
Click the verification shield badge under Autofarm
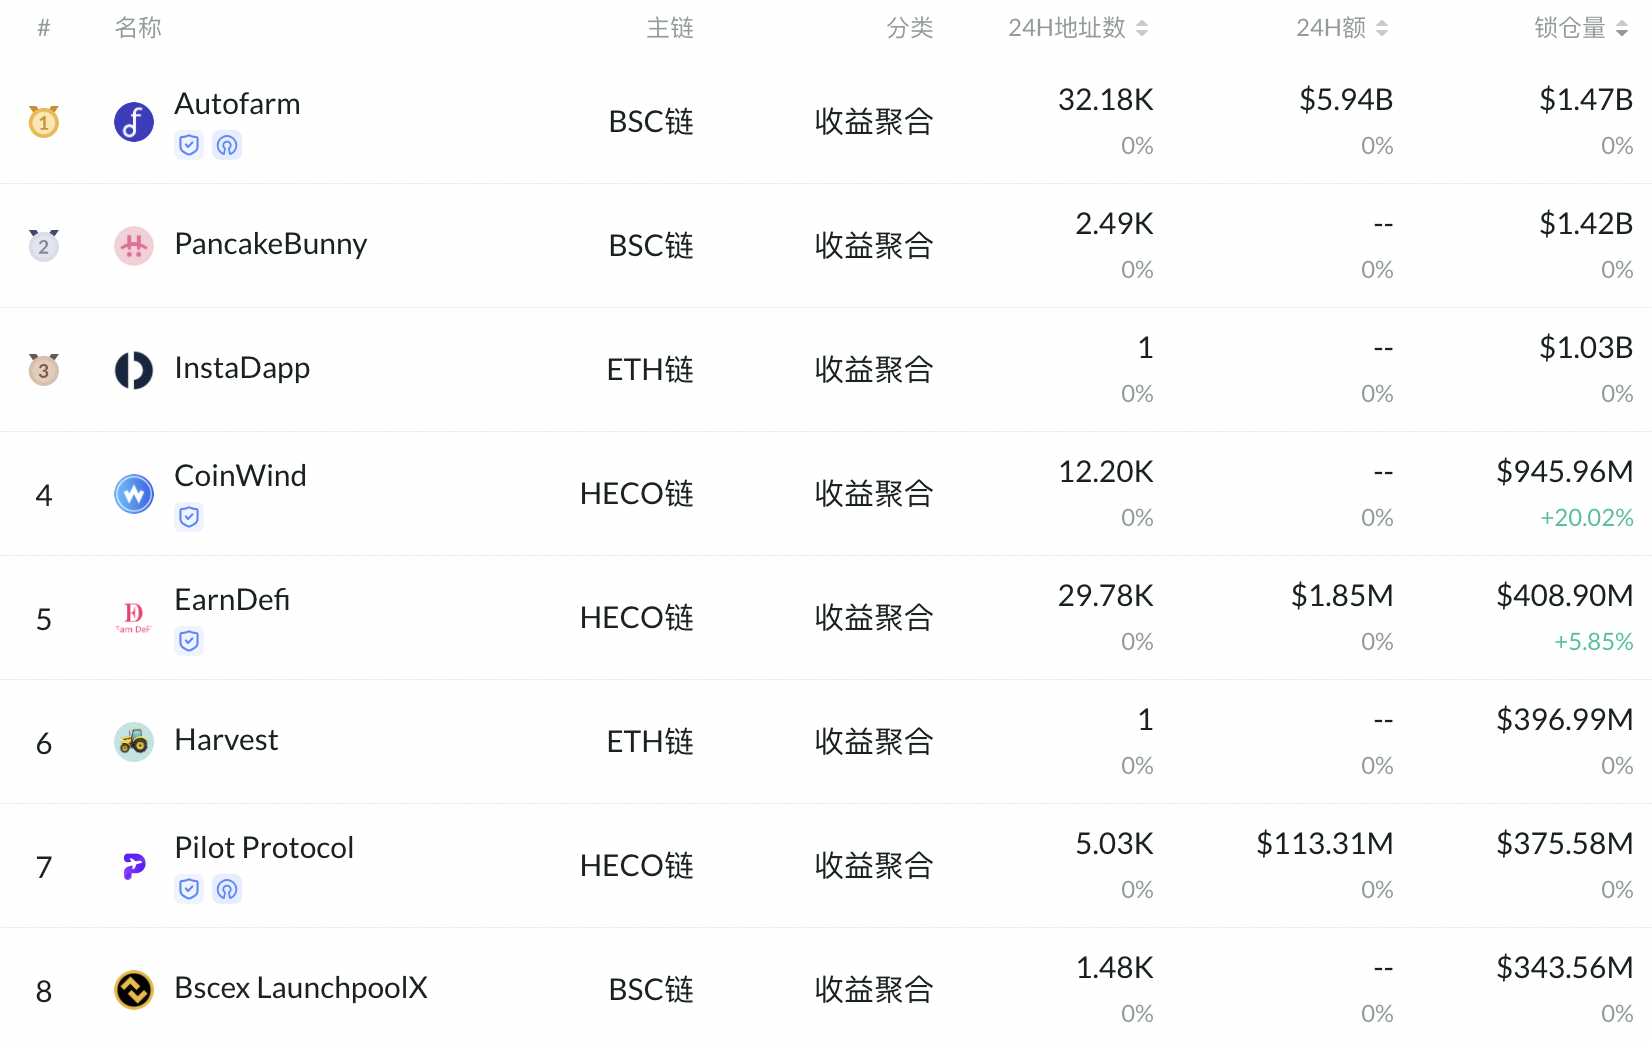coord(189,145)
